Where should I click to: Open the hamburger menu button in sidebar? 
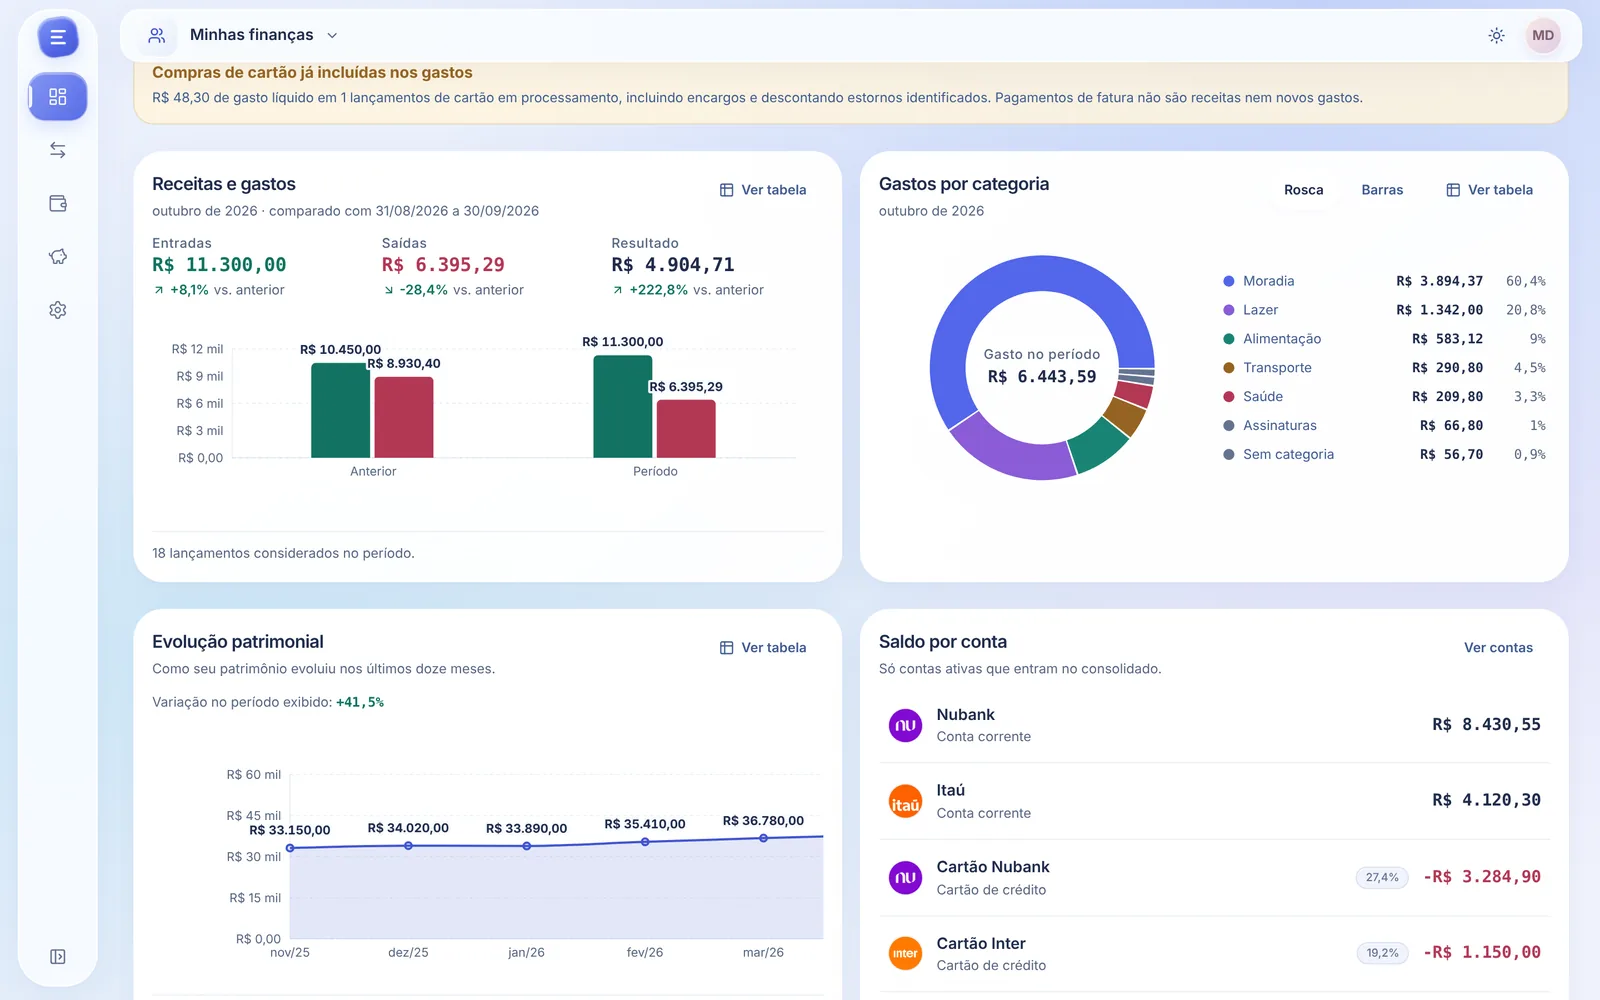(58, 38)
